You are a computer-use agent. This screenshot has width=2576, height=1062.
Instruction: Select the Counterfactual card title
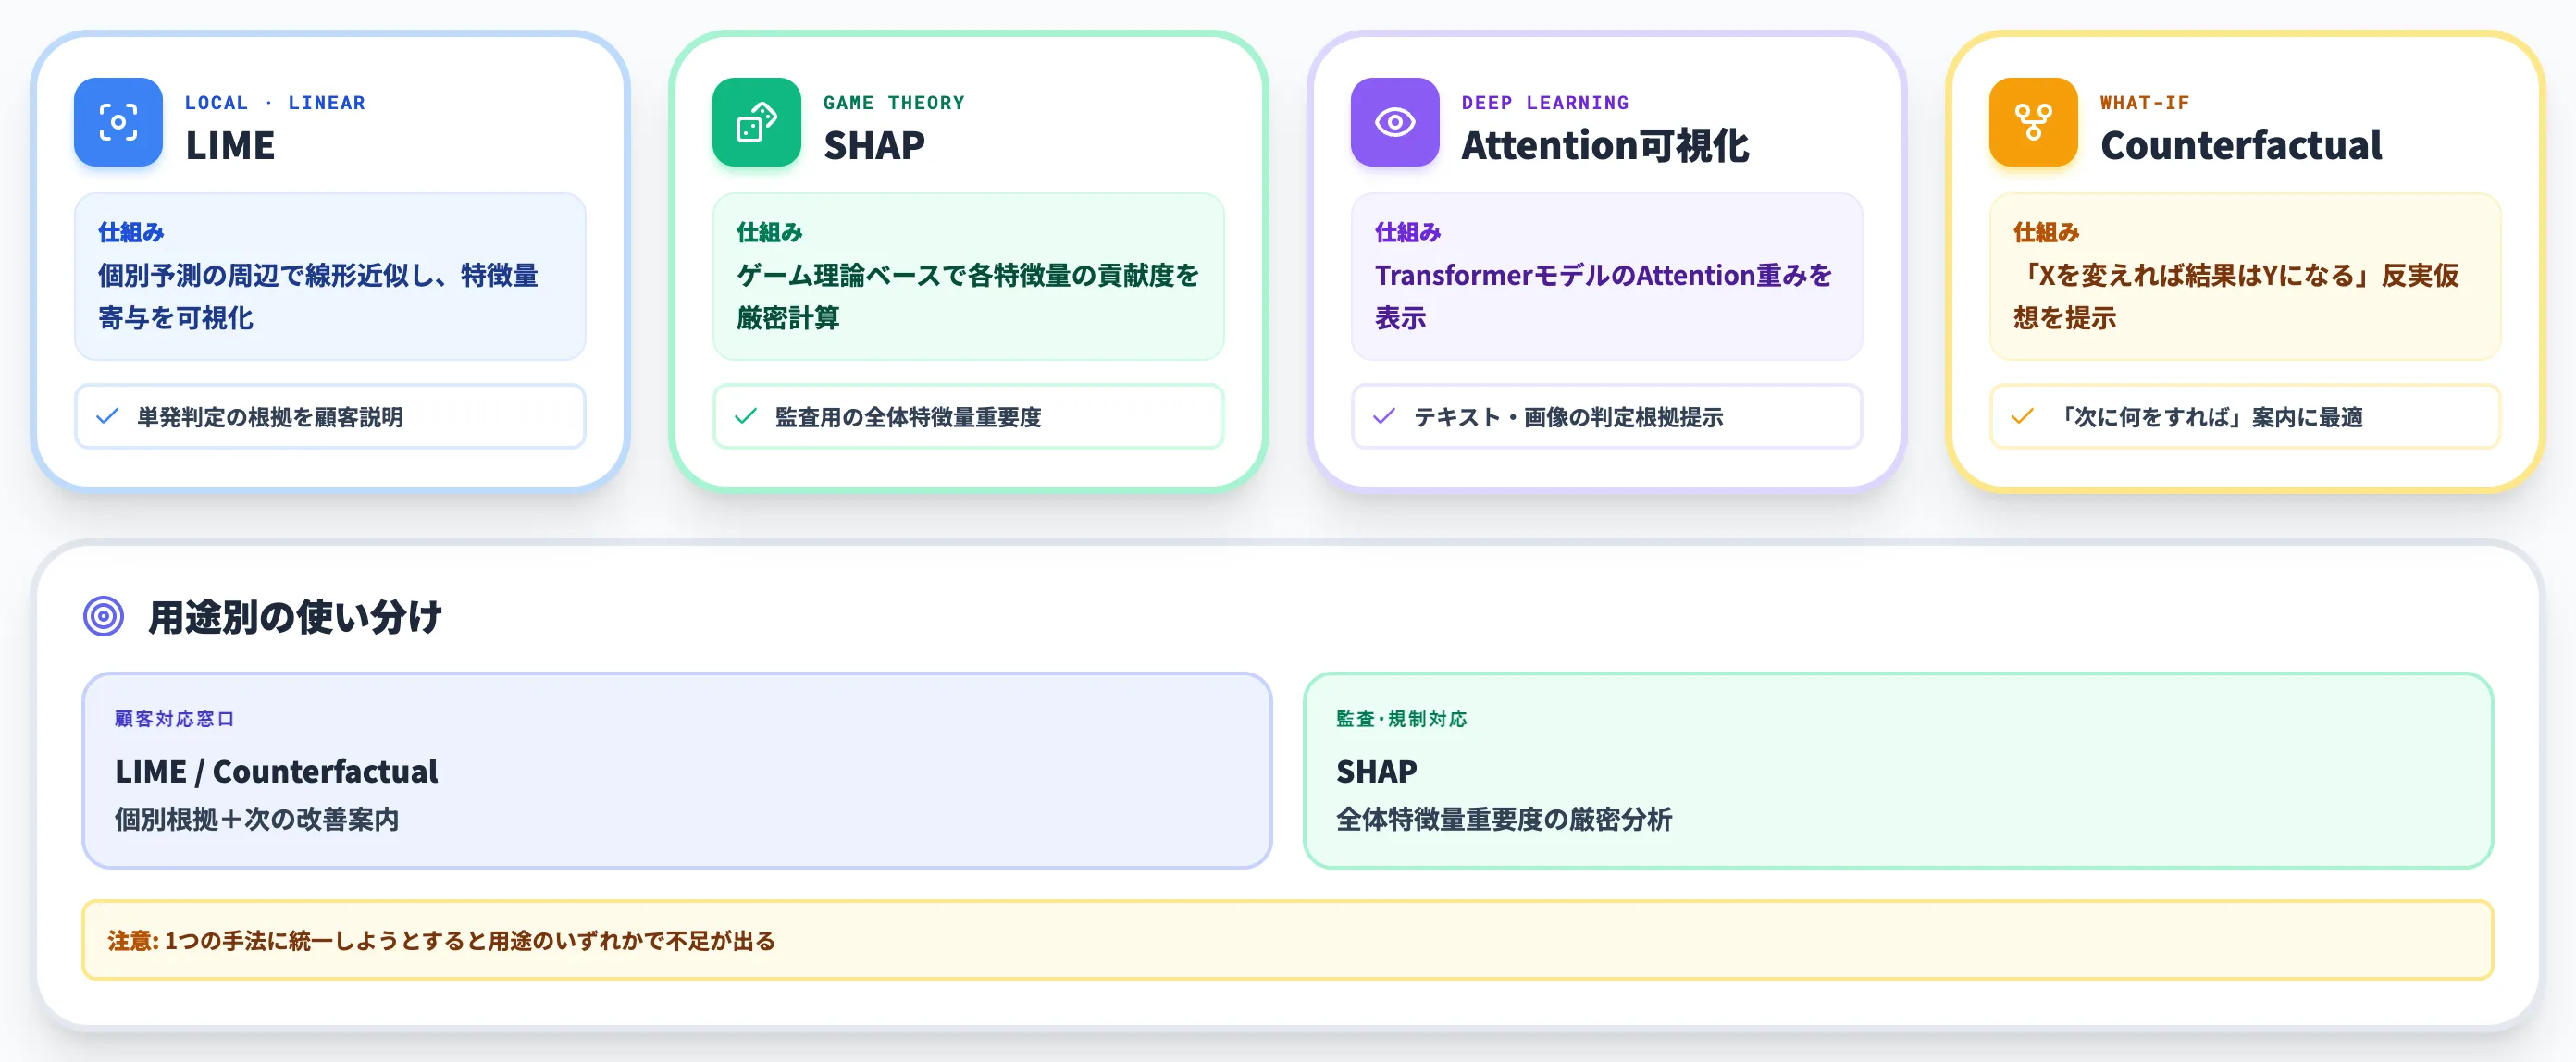(2241, 146)
